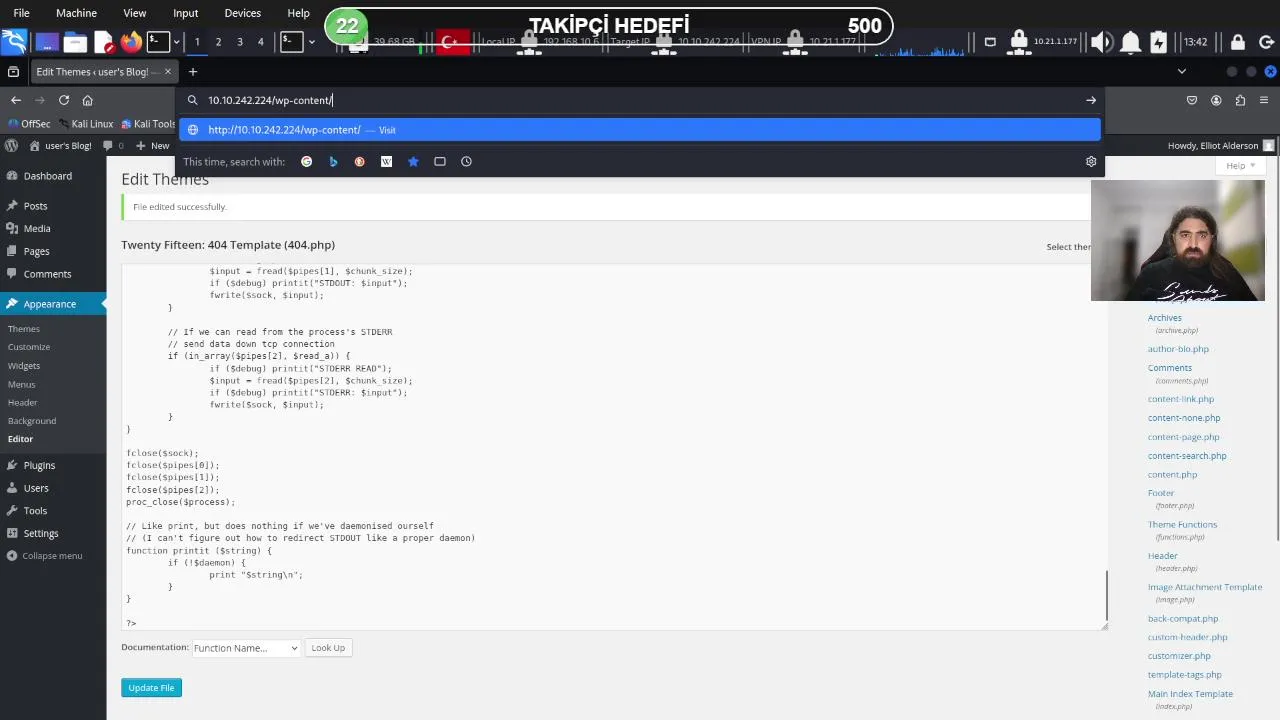The height and width of the screenshot is (720, 1280).
Task: Open search settings gear in dropdown
Action: click(x=1091, y=161)
